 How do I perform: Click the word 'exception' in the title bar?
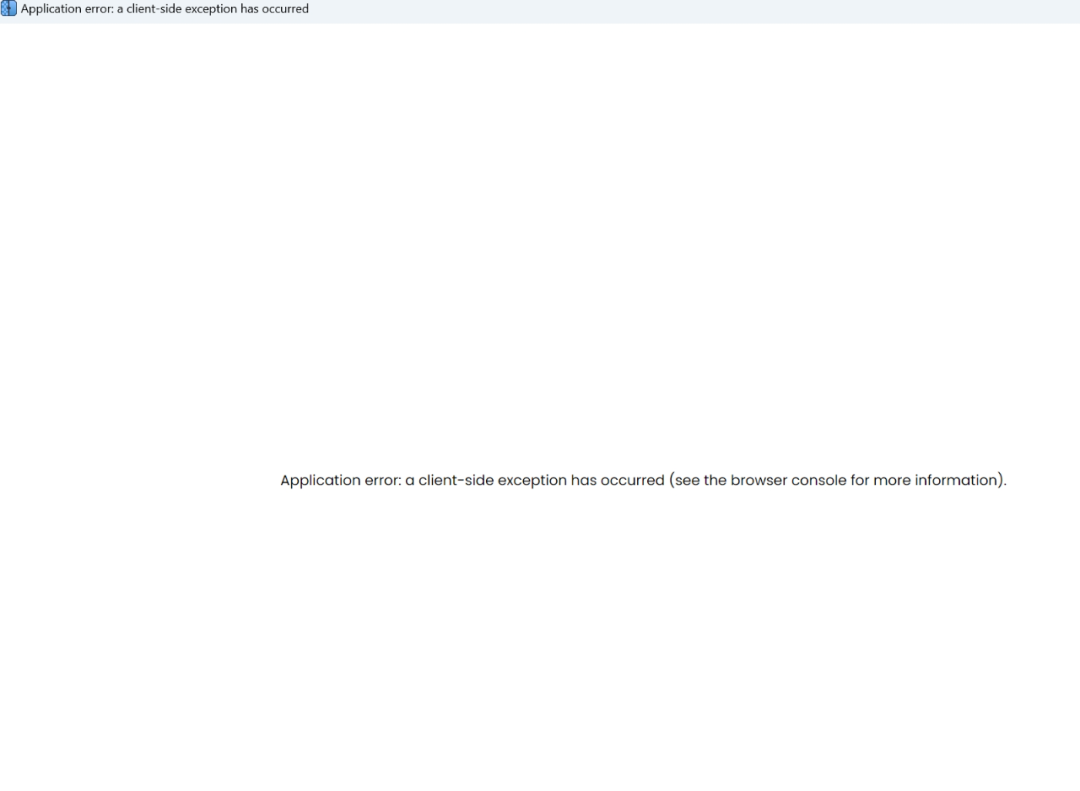(210, 9)
